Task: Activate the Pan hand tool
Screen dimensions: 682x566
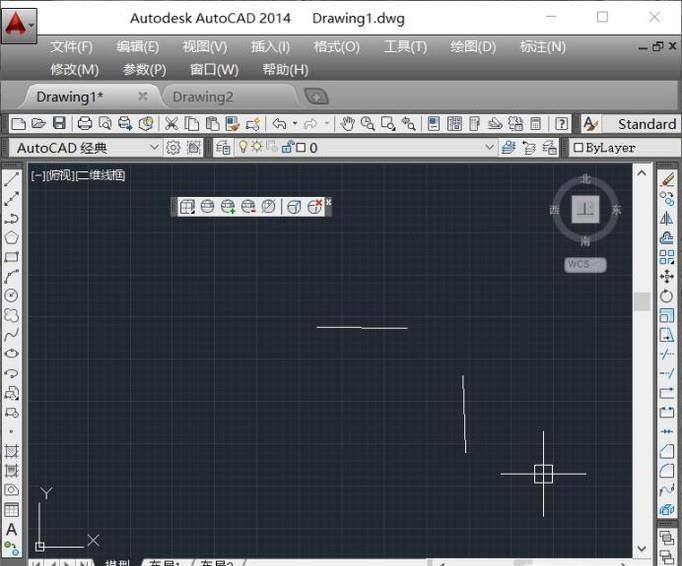Action: [x=347, y=124]
